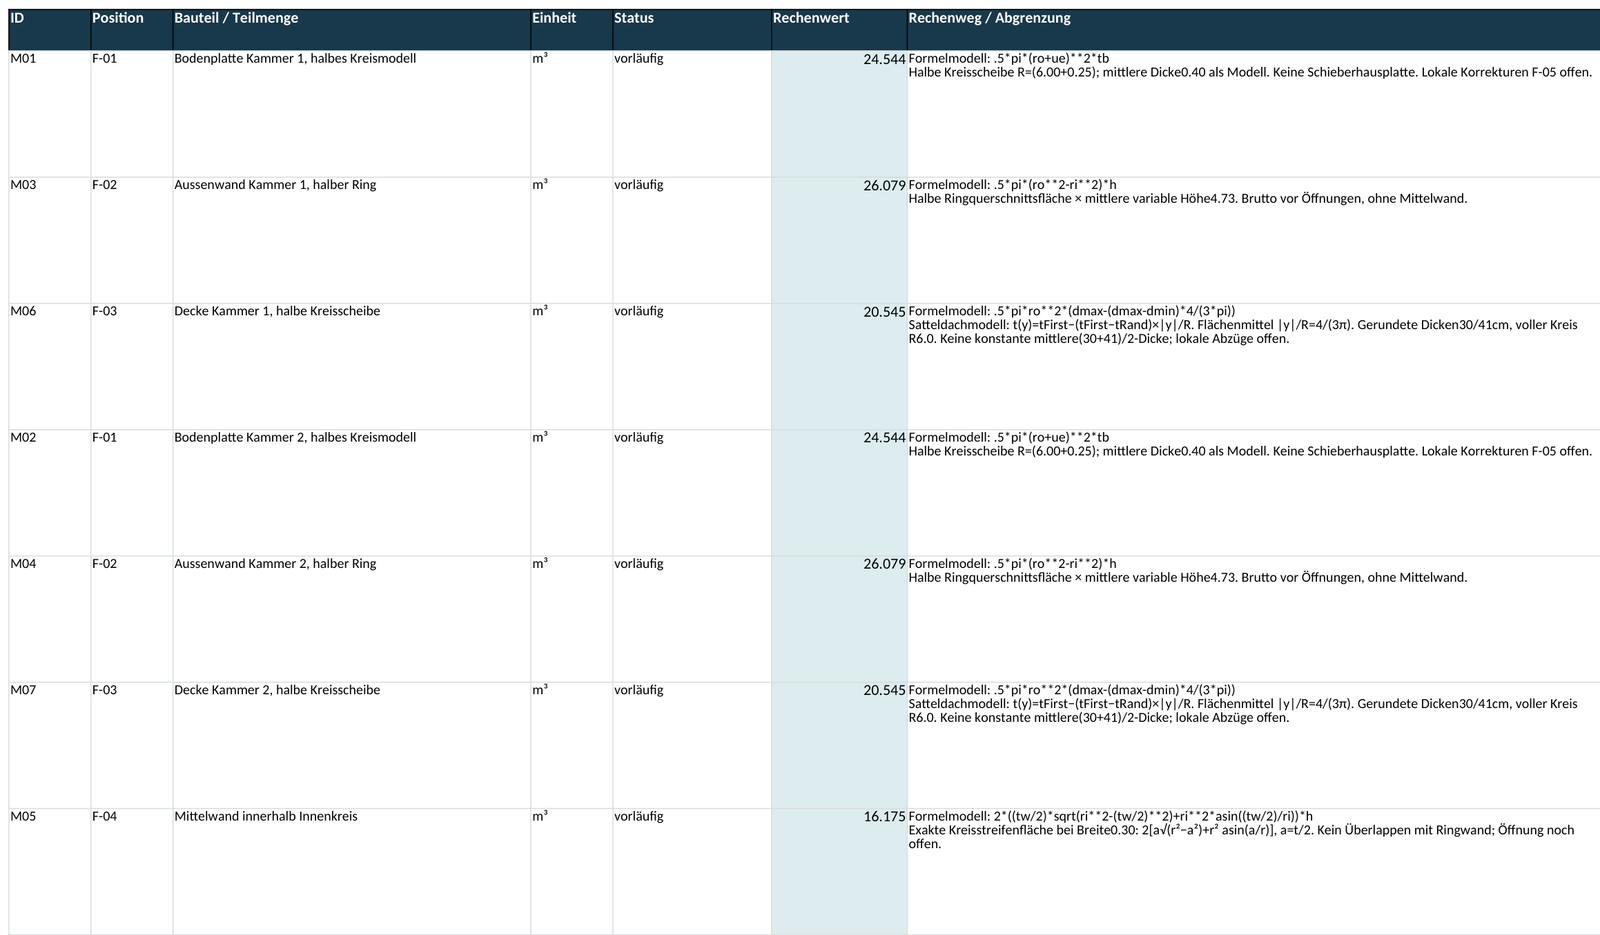
Task: Select the Bauteil / Teilmenge header cell
Action: pos(351,30)
